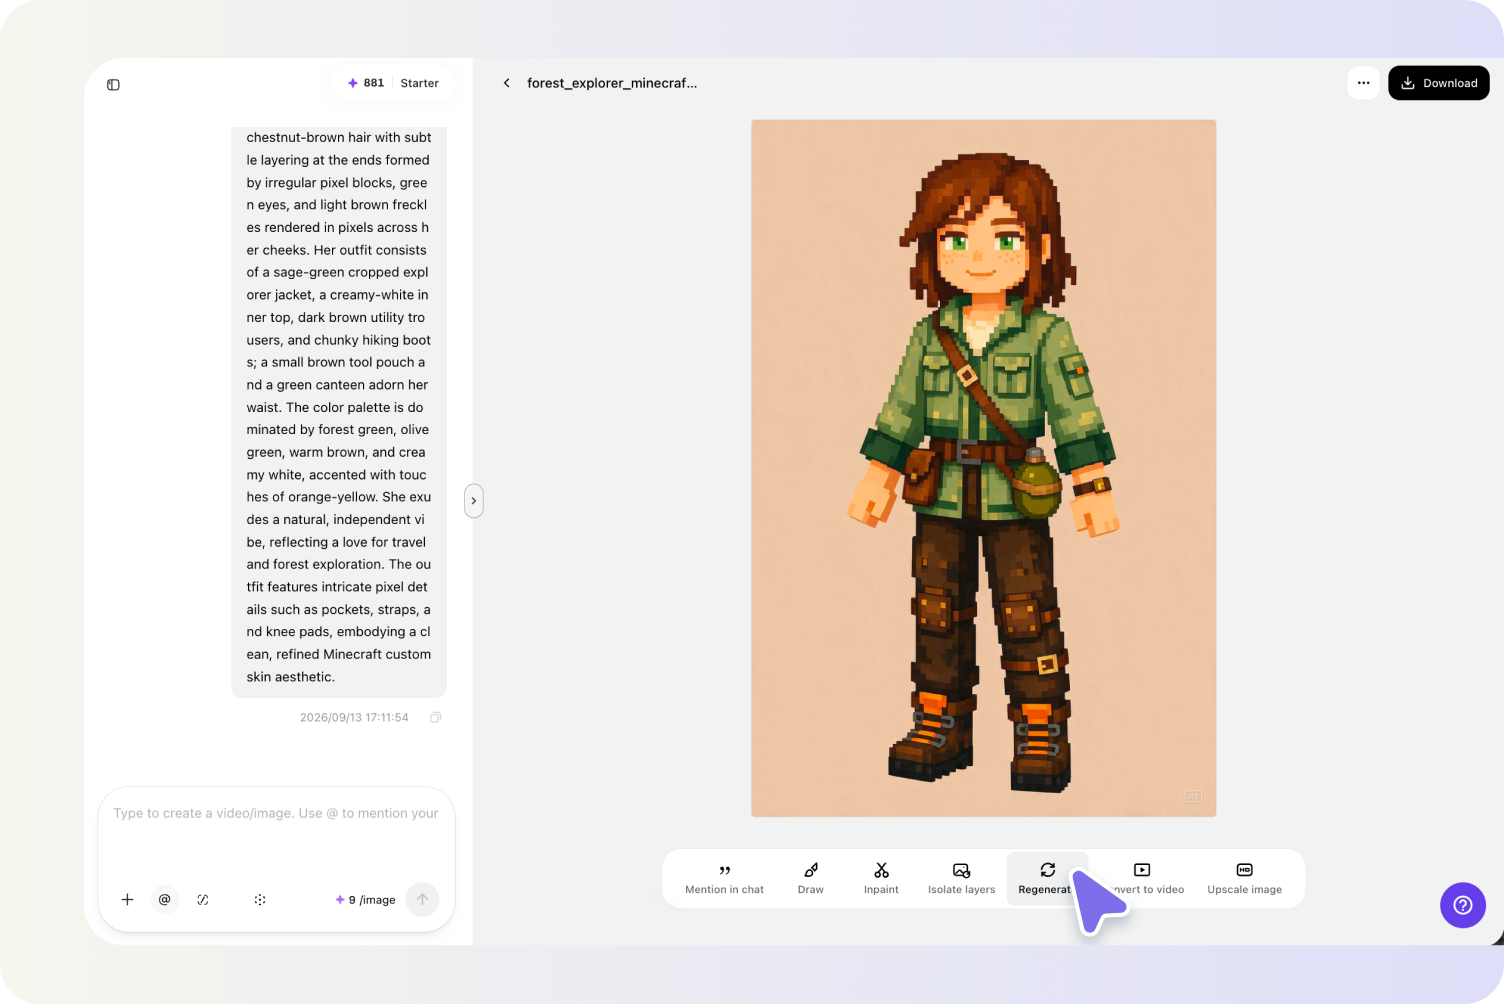Click the 2026/09/13 17:11:54 timestamp
This screenshot has width=1504, height=1004.
pyautogui.click(x=354, y=718)
